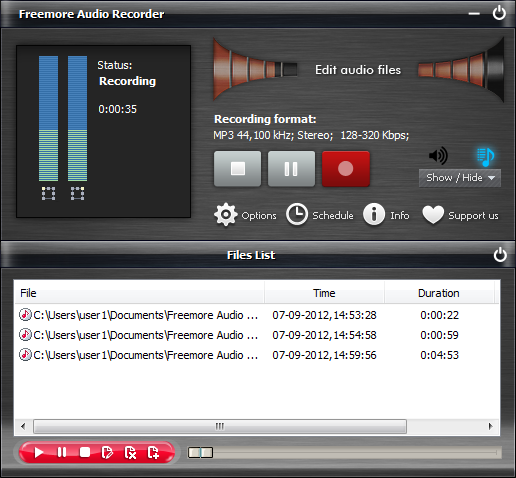Image resolution: width=516 pixels, height=478 pixels.
Task: Click the red record button
Action: coord(346,169)
